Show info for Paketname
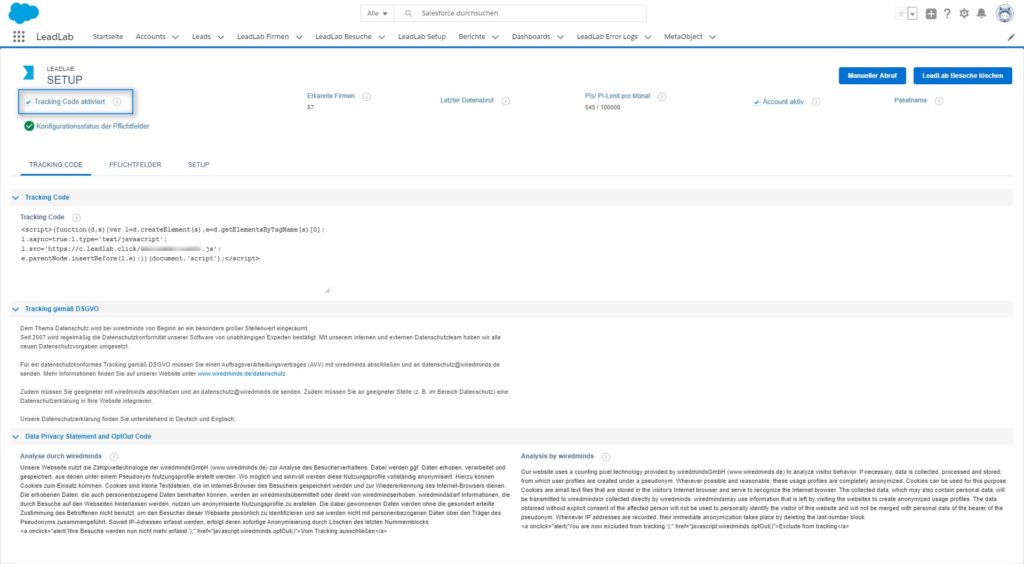This screenshot has height=564, width=1024. tap(938, 101)
